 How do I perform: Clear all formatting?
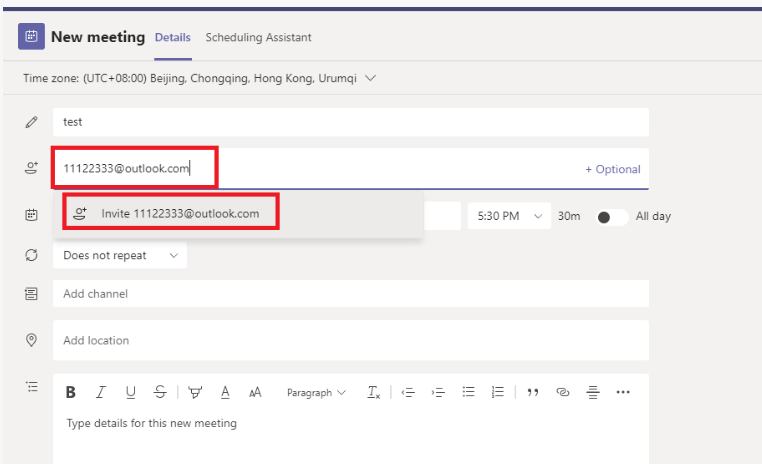373,392
